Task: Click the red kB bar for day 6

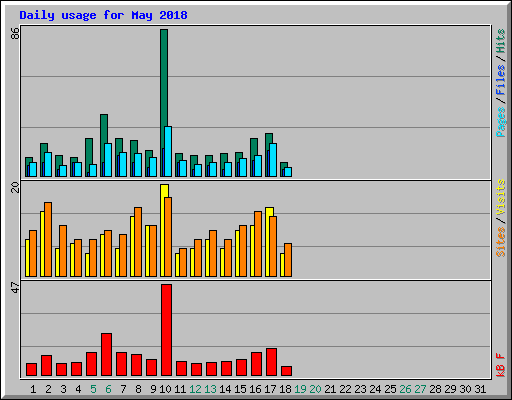Action: click(x=106, y=354)
